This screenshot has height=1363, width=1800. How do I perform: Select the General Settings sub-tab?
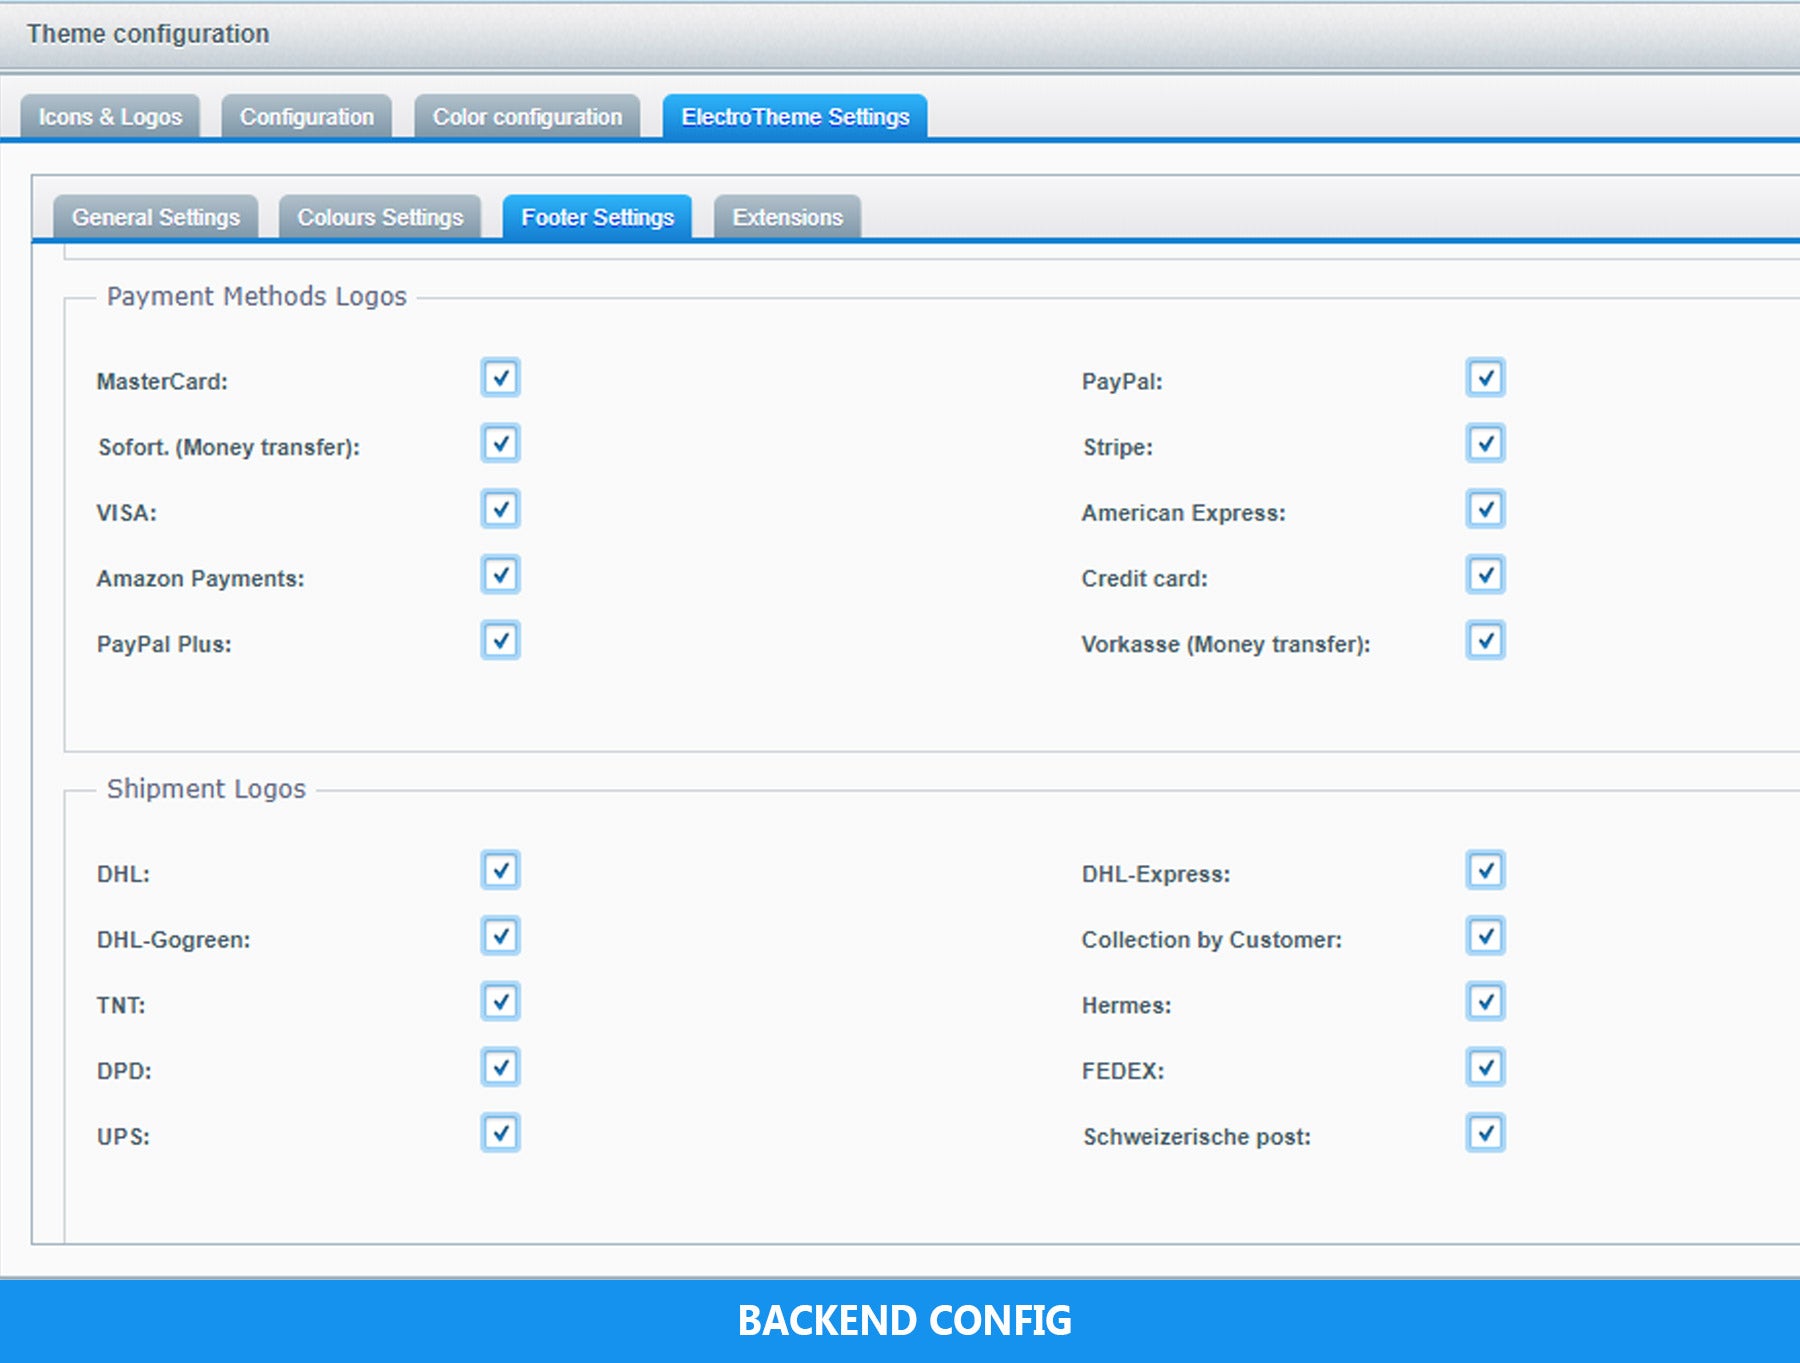(x=156, y=217)
